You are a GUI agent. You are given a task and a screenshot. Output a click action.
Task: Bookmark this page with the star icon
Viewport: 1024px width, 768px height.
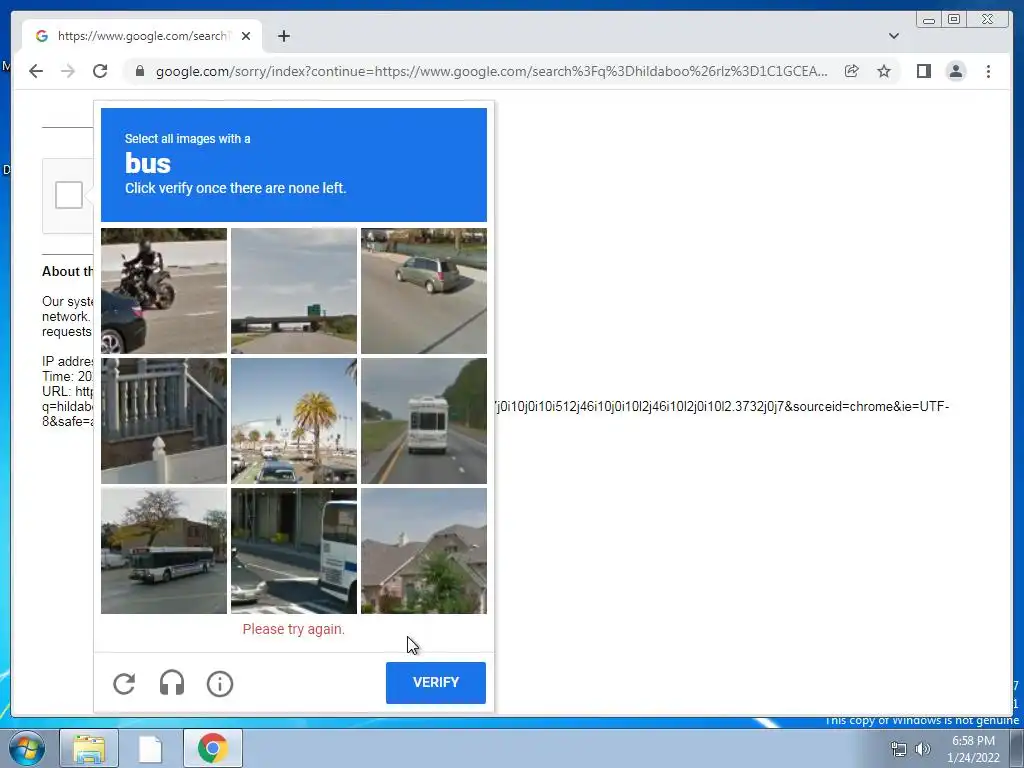[x=884, y=71]
